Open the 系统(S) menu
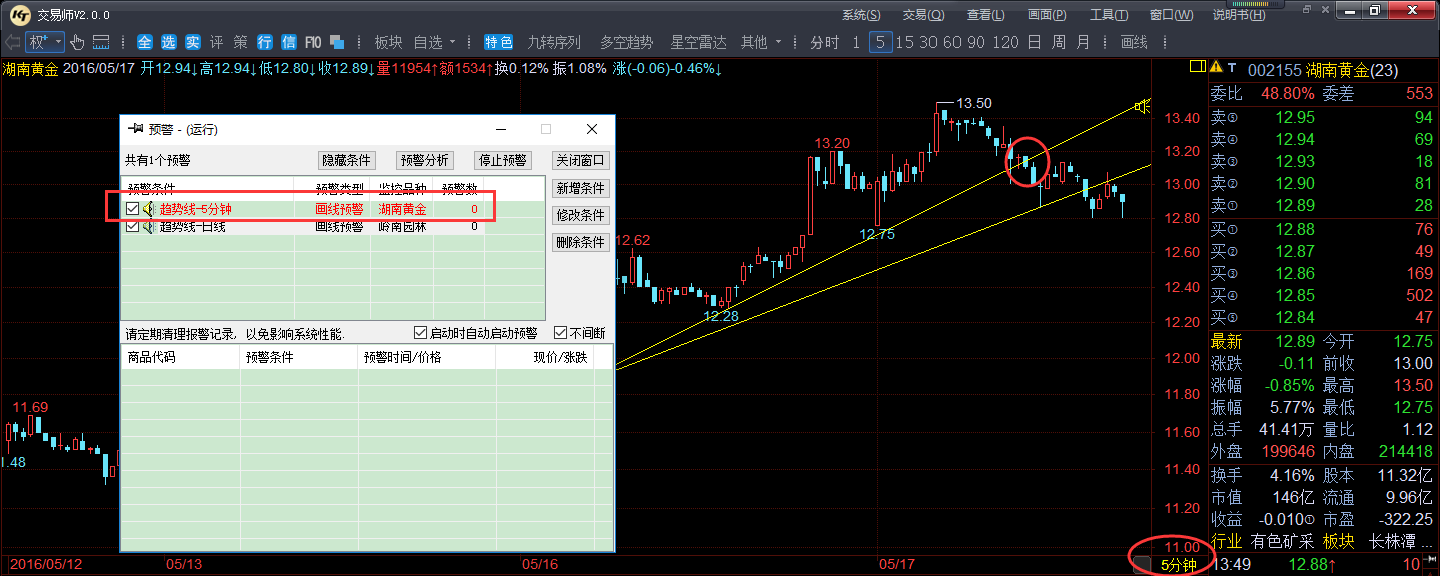Screen dimensions: 1440x576 click(861, 14)
